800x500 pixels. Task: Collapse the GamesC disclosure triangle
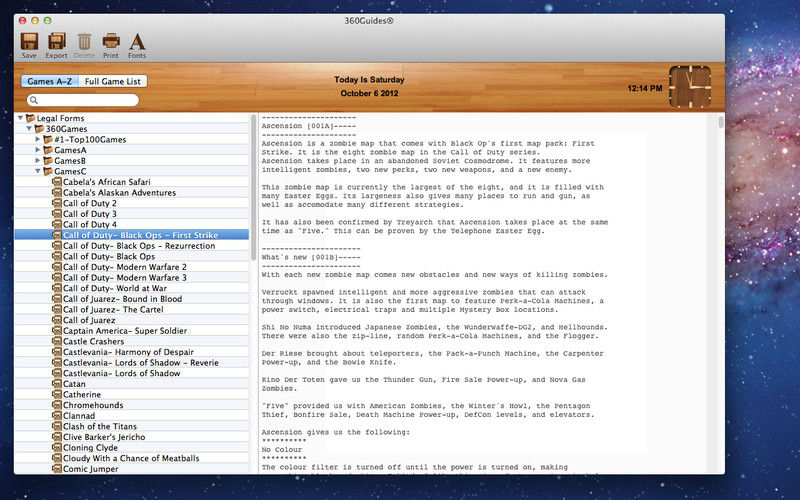[x=38, y=171]
